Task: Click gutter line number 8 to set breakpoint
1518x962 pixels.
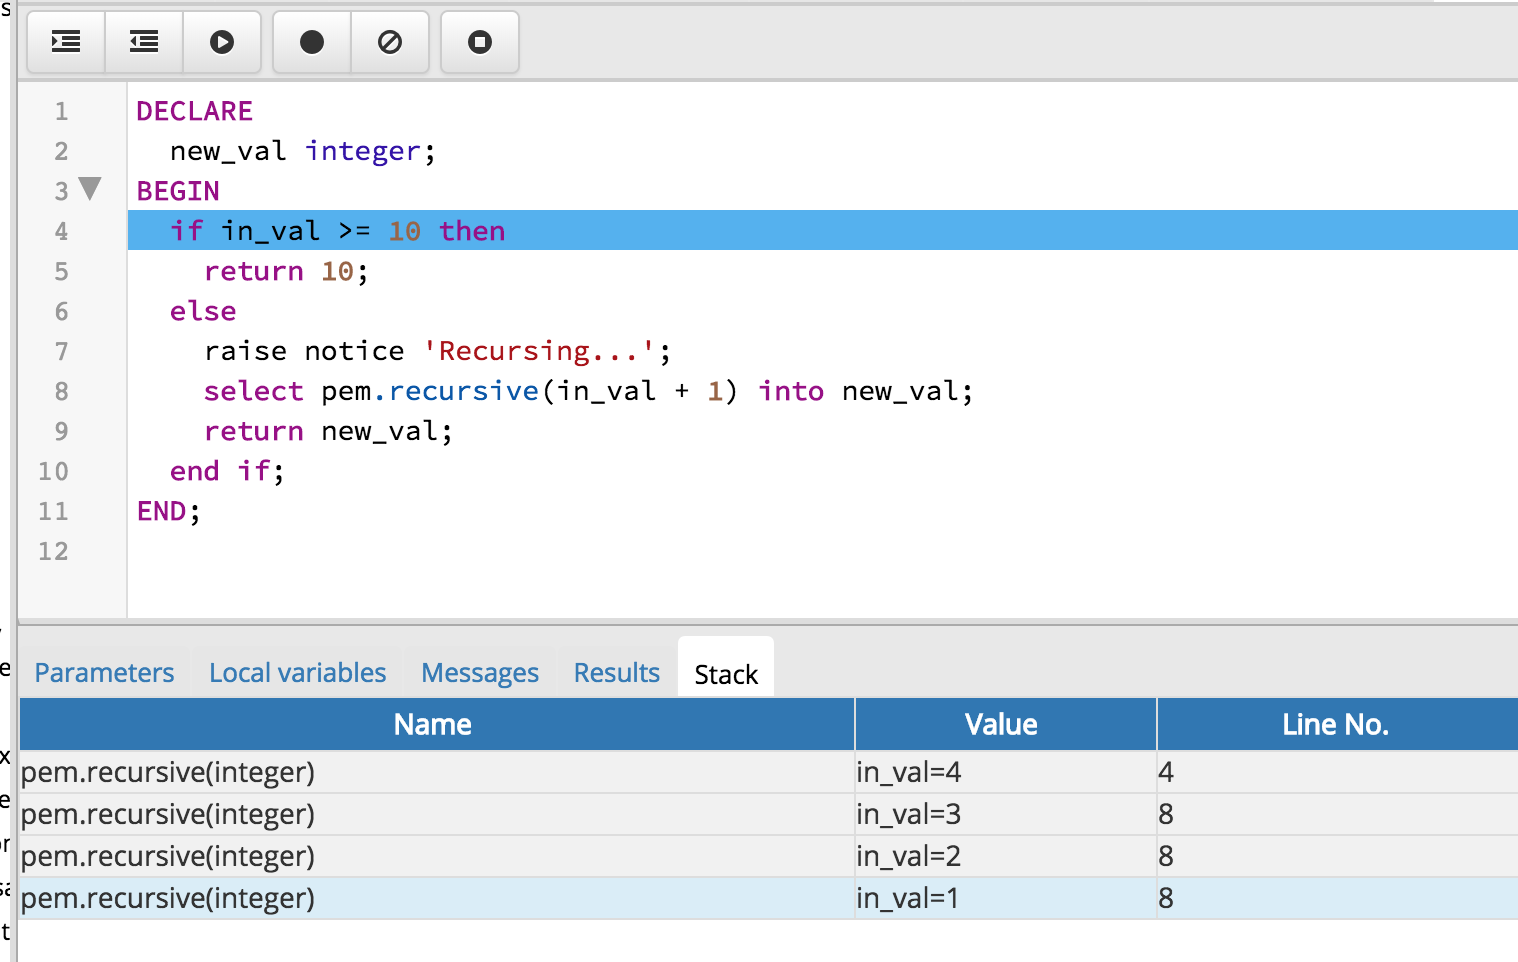Action: 61,391
